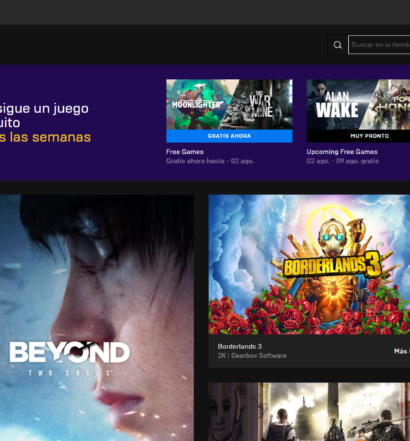Image resolution: width=410 pixels, height=441 pixels.
Task: Click the BEYOND Two Souls logo text
Action: pos(69,358)
